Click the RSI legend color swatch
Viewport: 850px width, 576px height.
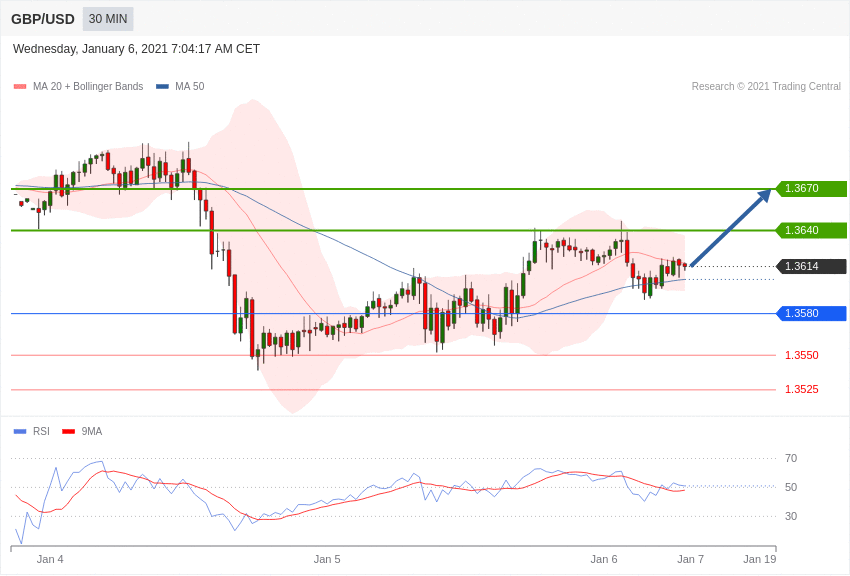20,432
